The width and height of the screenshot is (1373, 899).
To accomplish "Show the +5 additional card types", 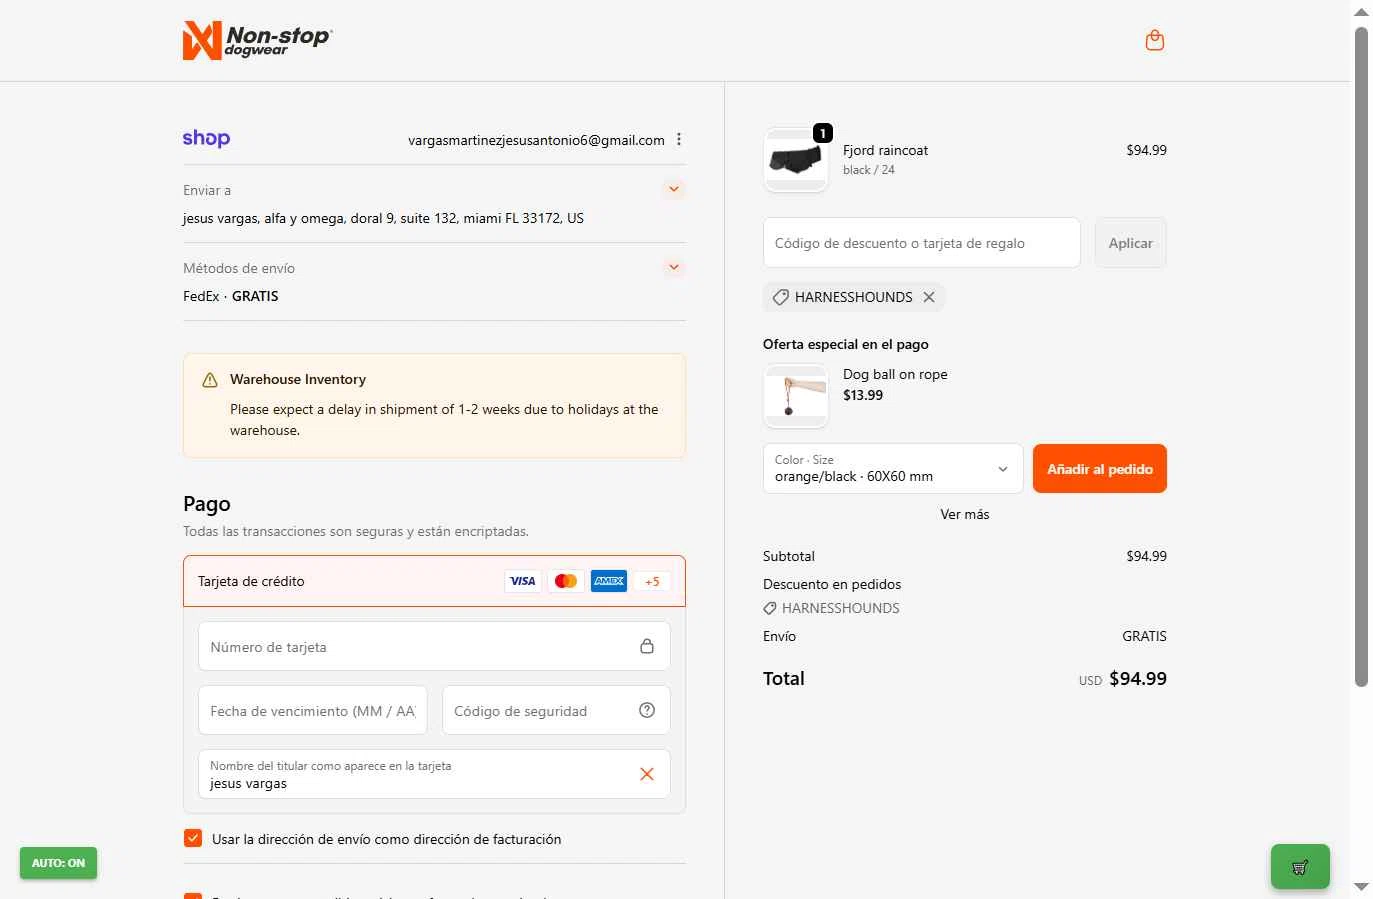I will (x=652, y=581).
